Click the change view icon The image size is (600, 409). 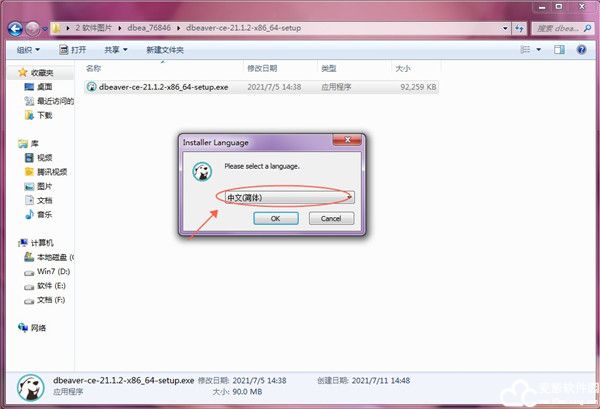point(525,50)
